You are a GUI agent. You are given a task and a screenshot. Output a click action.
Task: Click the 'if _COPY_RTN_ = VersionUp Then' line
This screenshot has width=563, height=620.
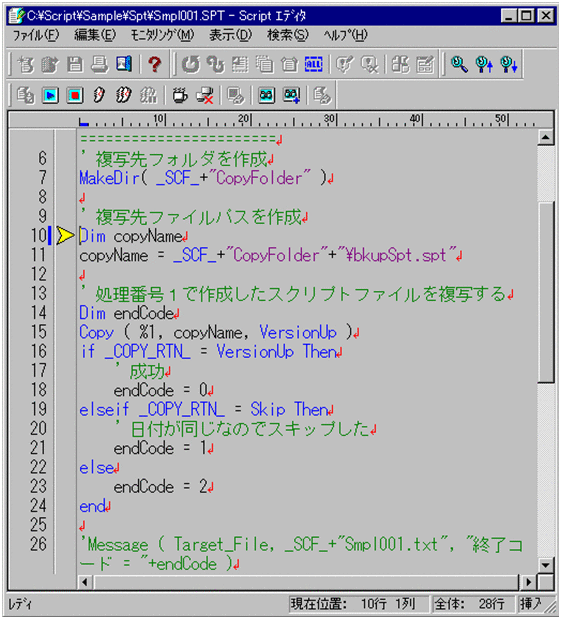pos(211,351)
